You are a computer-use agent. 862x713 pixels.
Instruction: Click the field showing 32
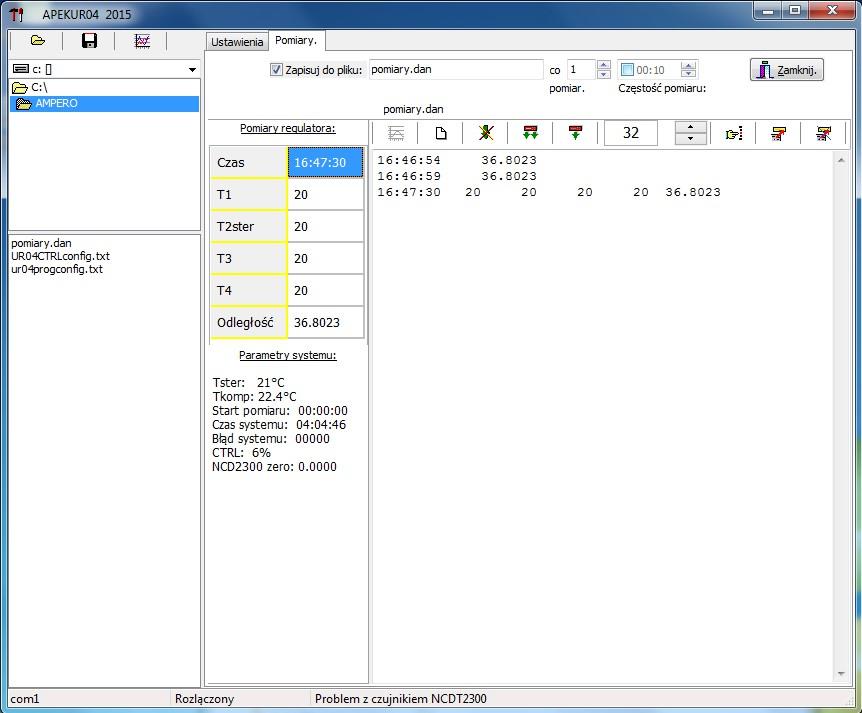pyautogui.click(x=631, y=133)
